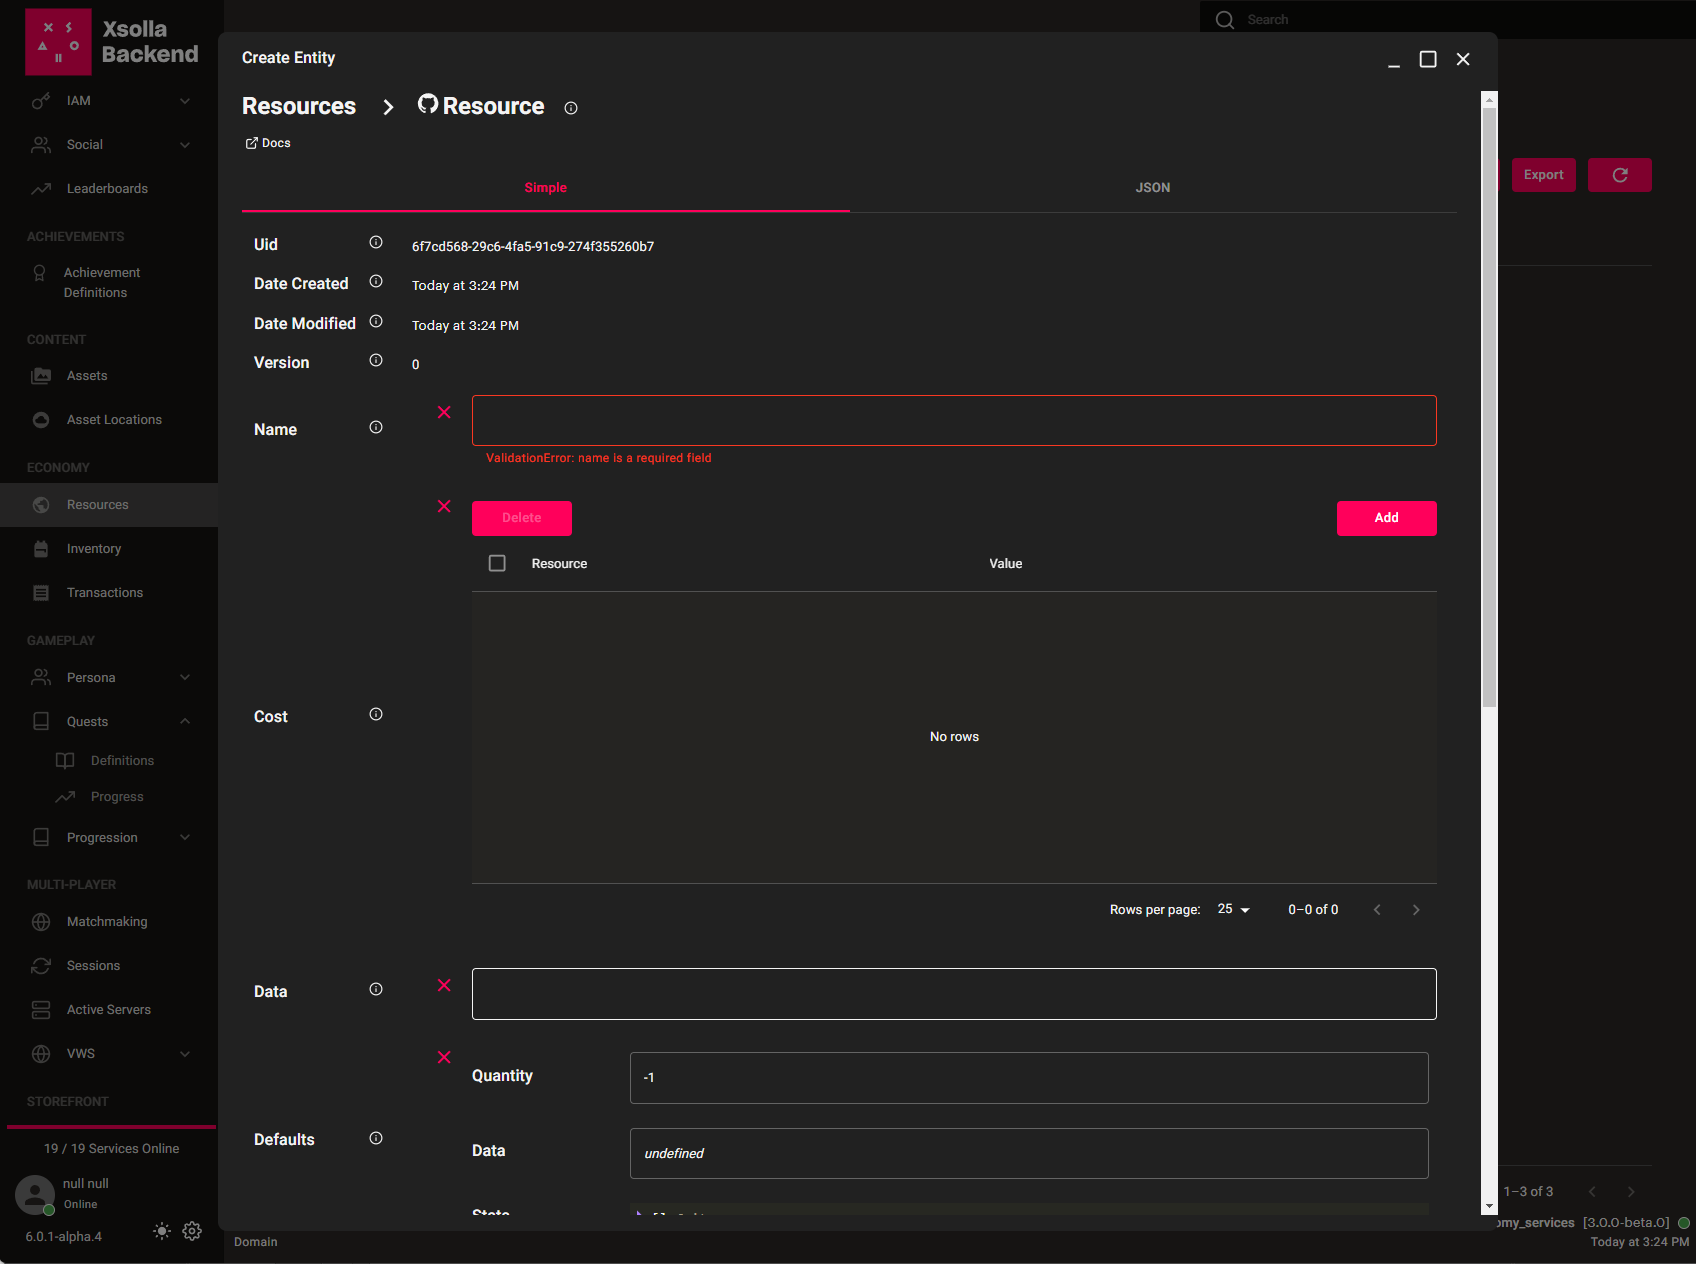Click the Search field at top
This screenshot has height=1264, width=1696.
click(x=1448, y=20)
